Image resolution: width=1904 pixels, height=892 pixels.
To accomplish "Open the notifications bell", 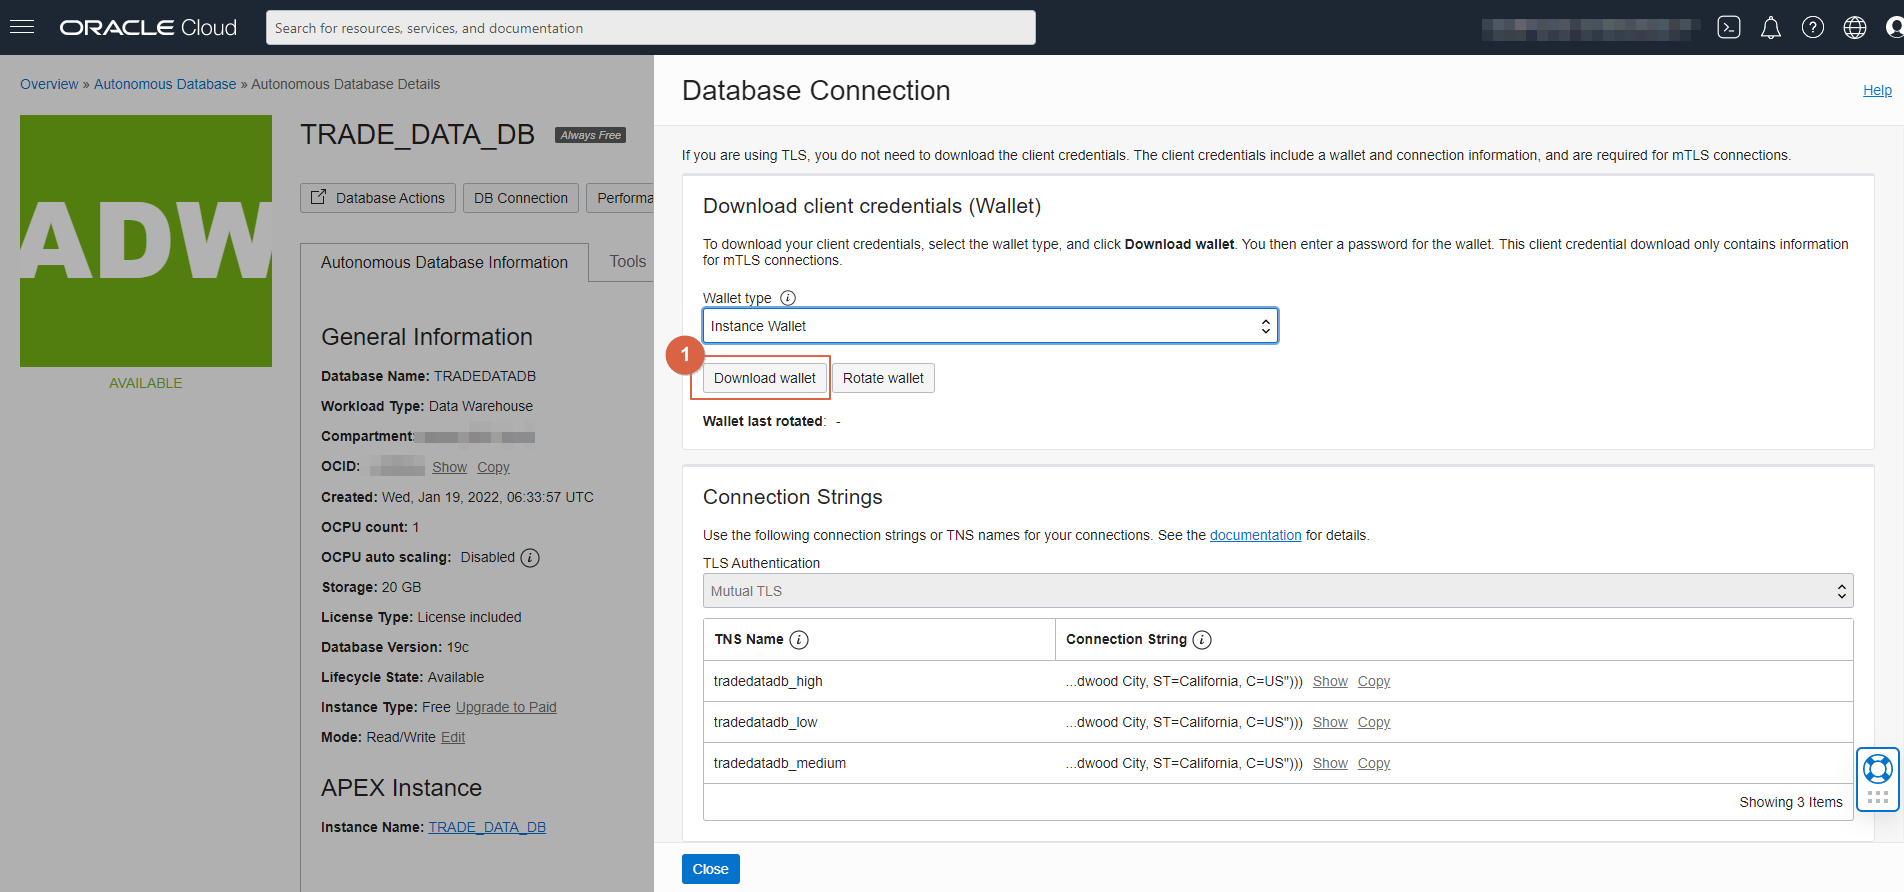I will [x=1771, y=27].
